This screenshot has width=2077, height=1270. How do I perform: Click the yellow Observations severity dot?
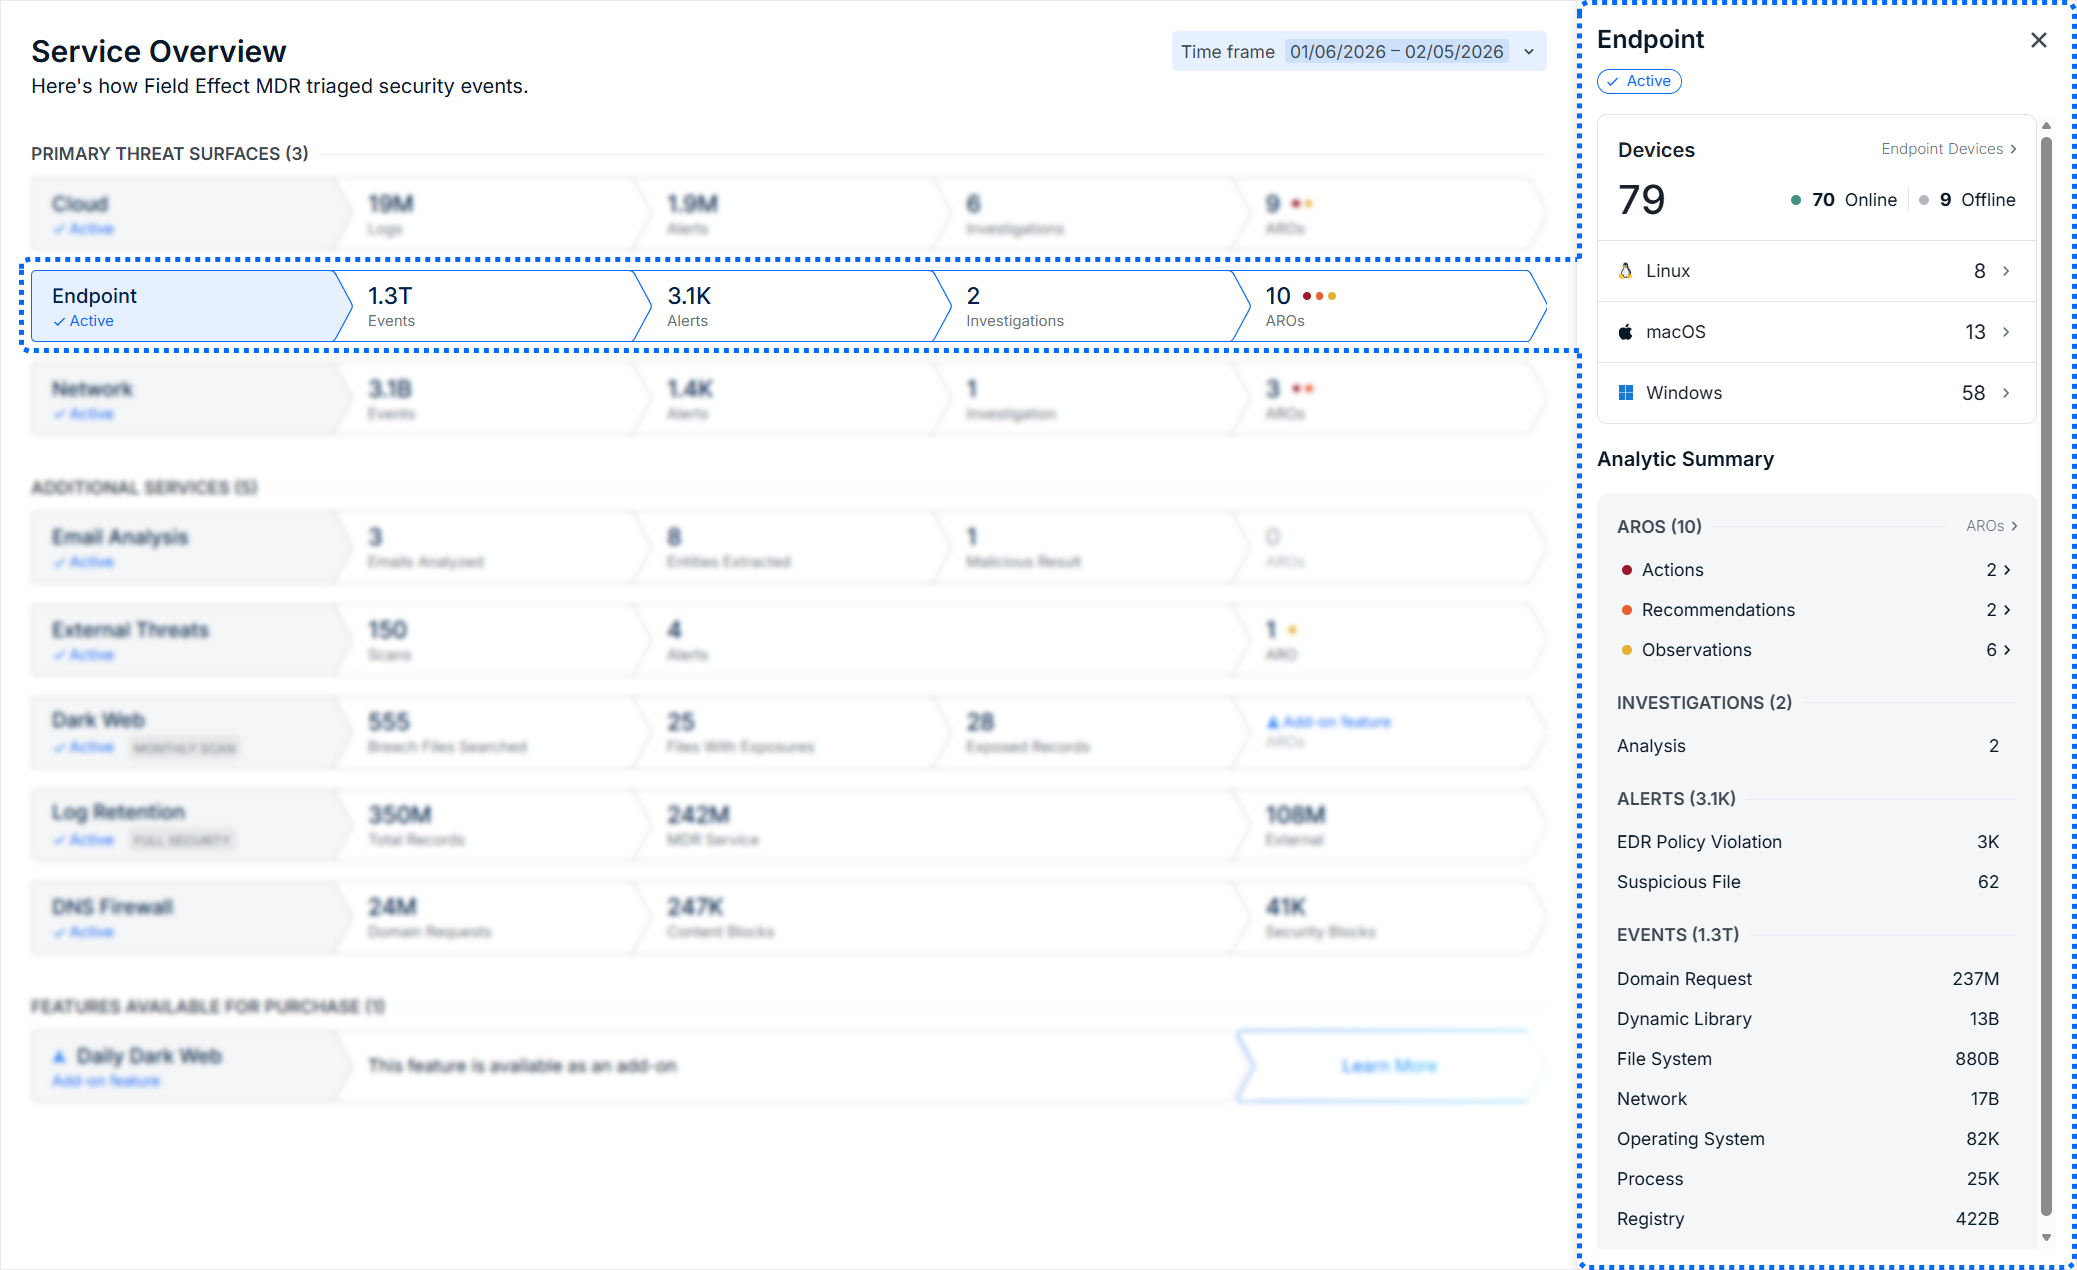click(x=1626, y=650)
